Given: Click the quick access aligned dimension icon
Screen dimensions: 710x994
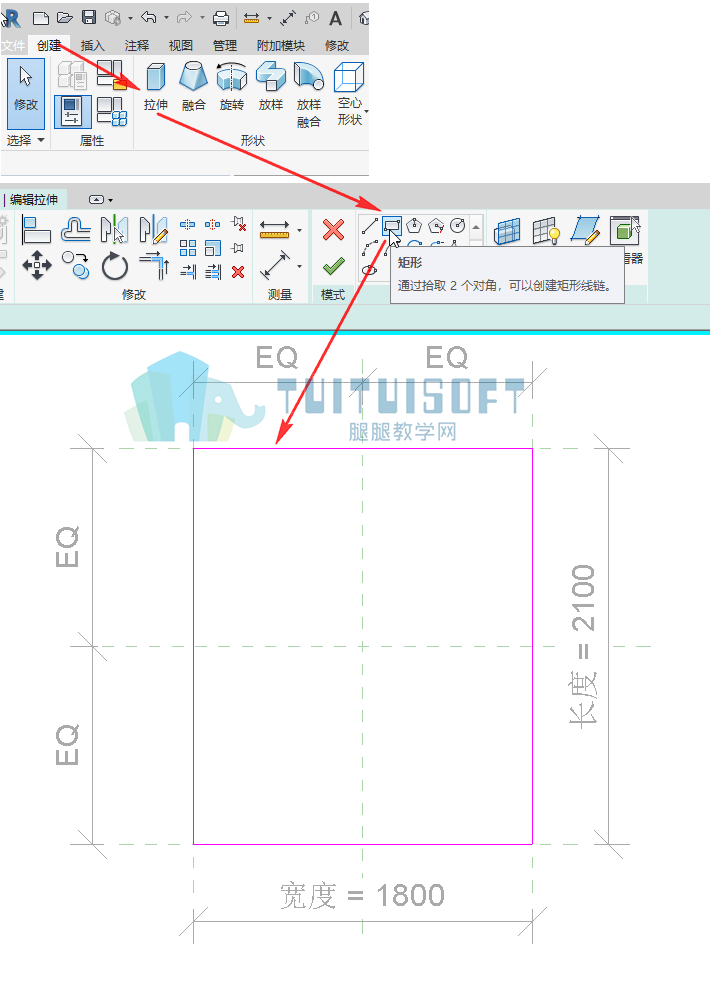Looking at the screenshot, I should click(x=288, y=18).
